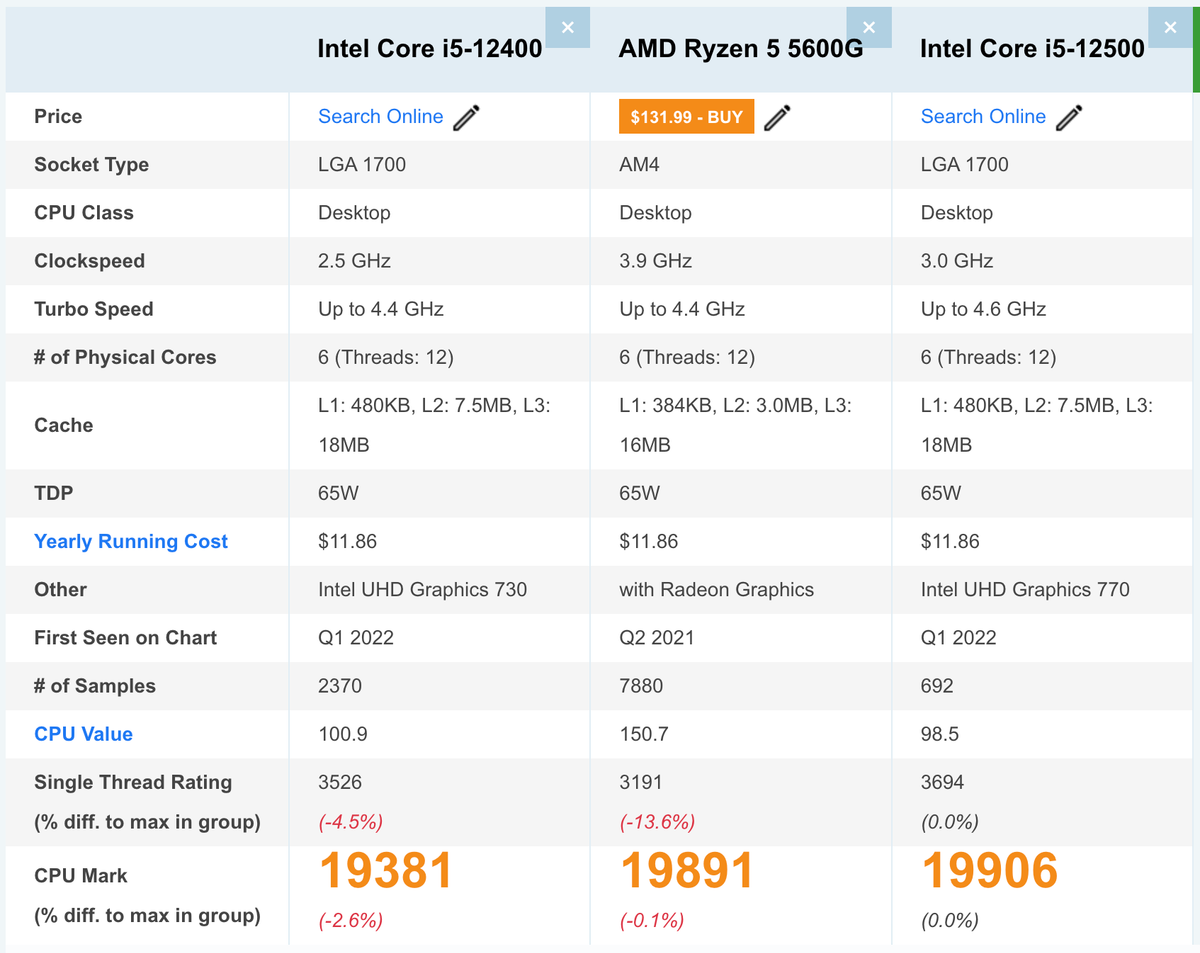Open the Yearly Running Cost explanation

pos(130,541)
